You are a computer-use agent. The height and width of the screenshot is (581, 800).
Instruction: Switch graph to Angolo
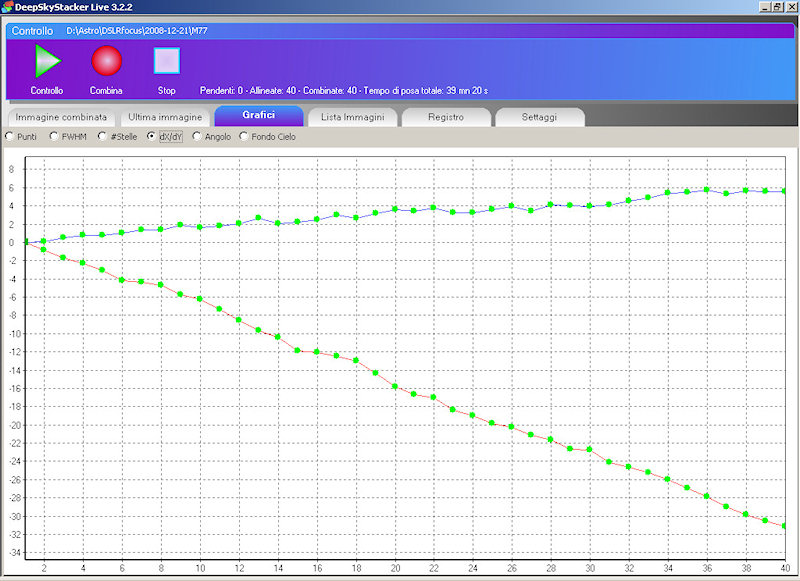pos(196,136)
